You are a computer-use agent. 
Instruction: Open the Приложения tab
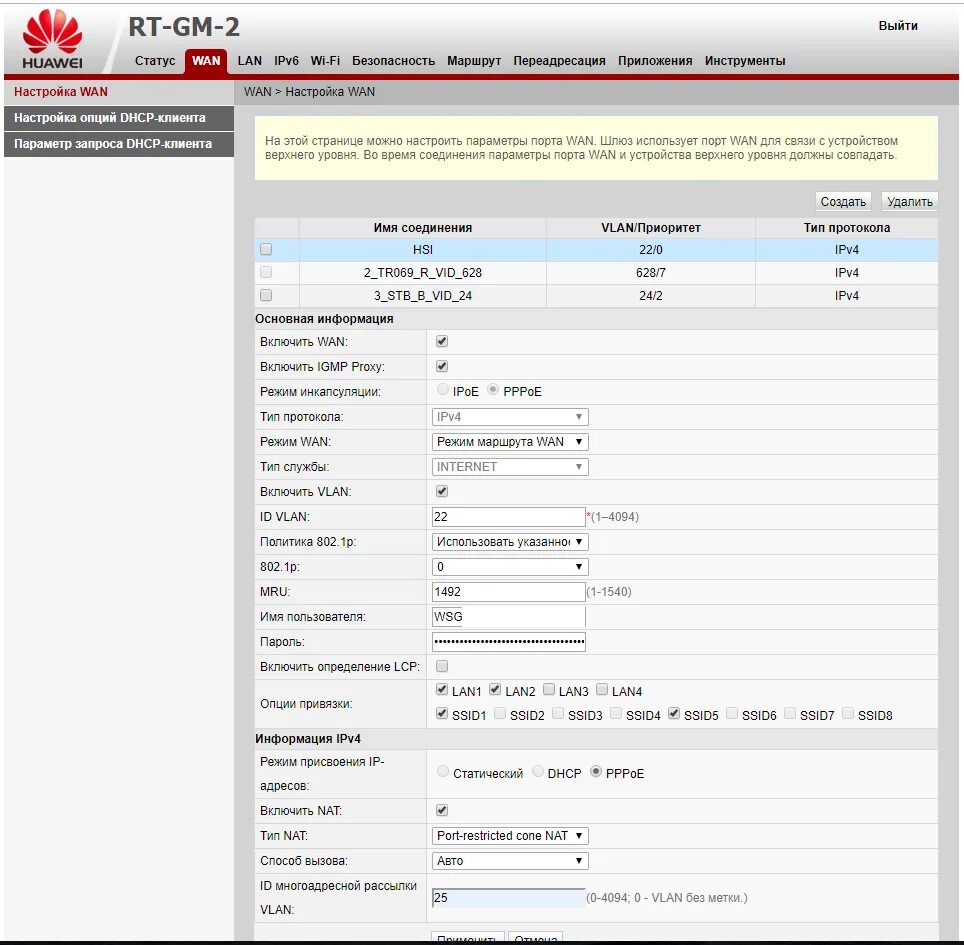coord(655,61)
